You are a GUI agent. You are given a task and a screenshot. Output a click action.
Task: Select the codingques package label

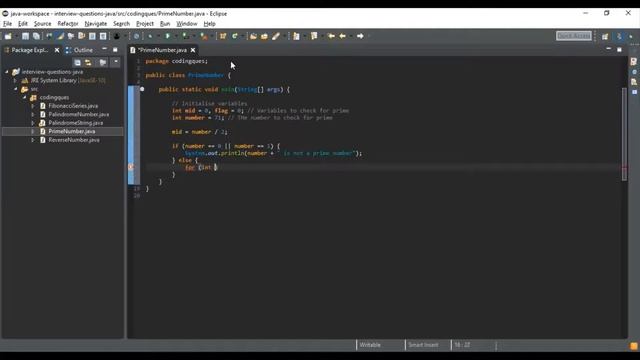(54, 98)
